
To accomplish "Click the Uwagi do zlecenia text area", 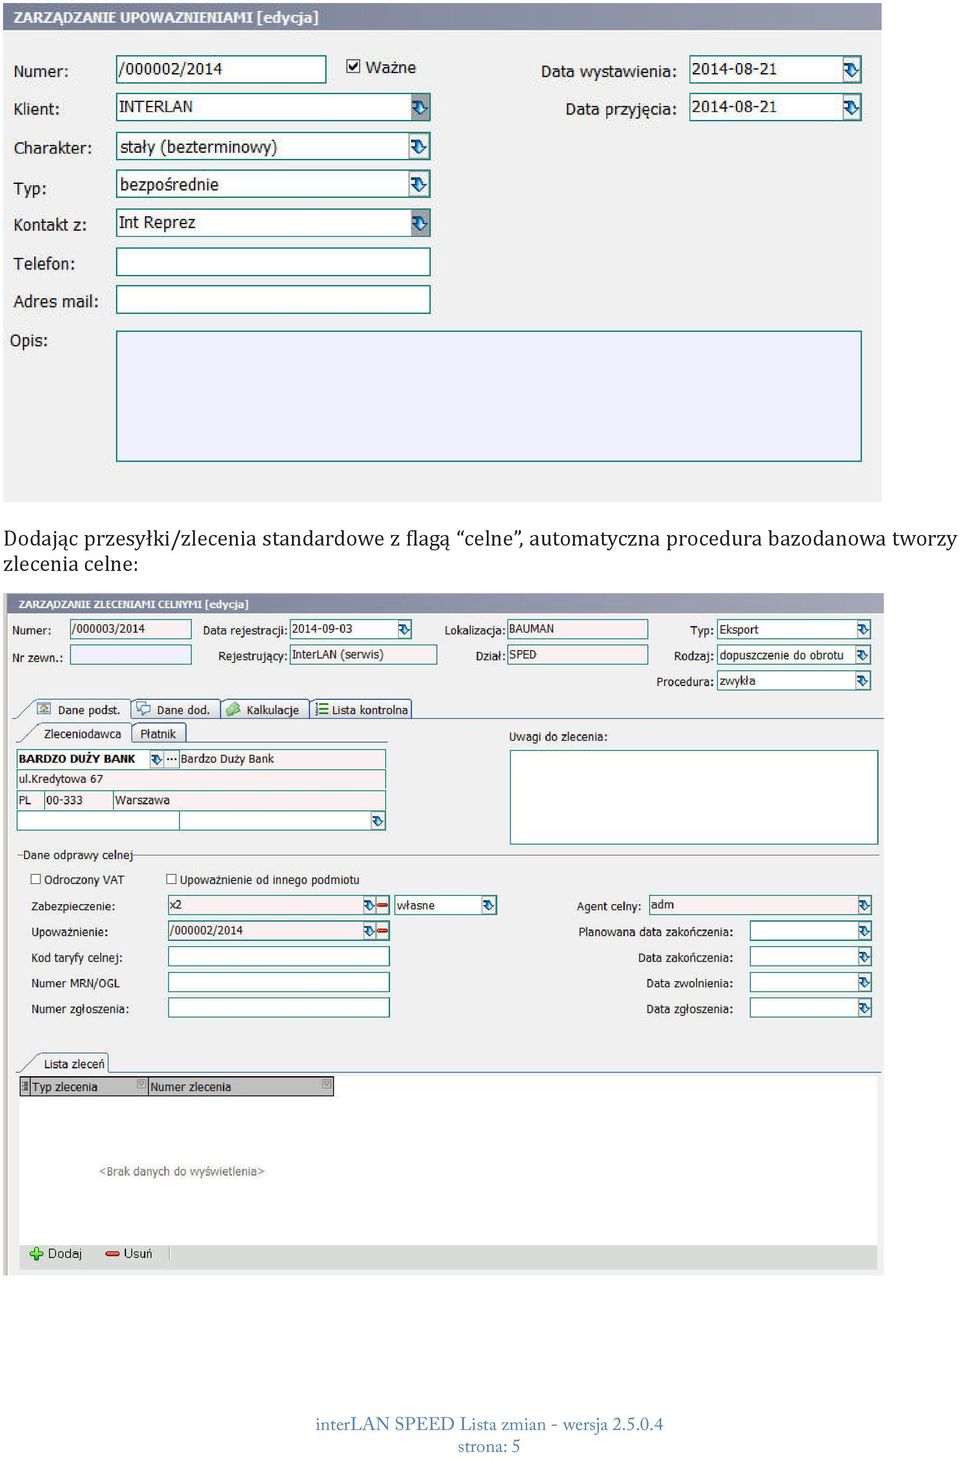I will click(694, 797).
